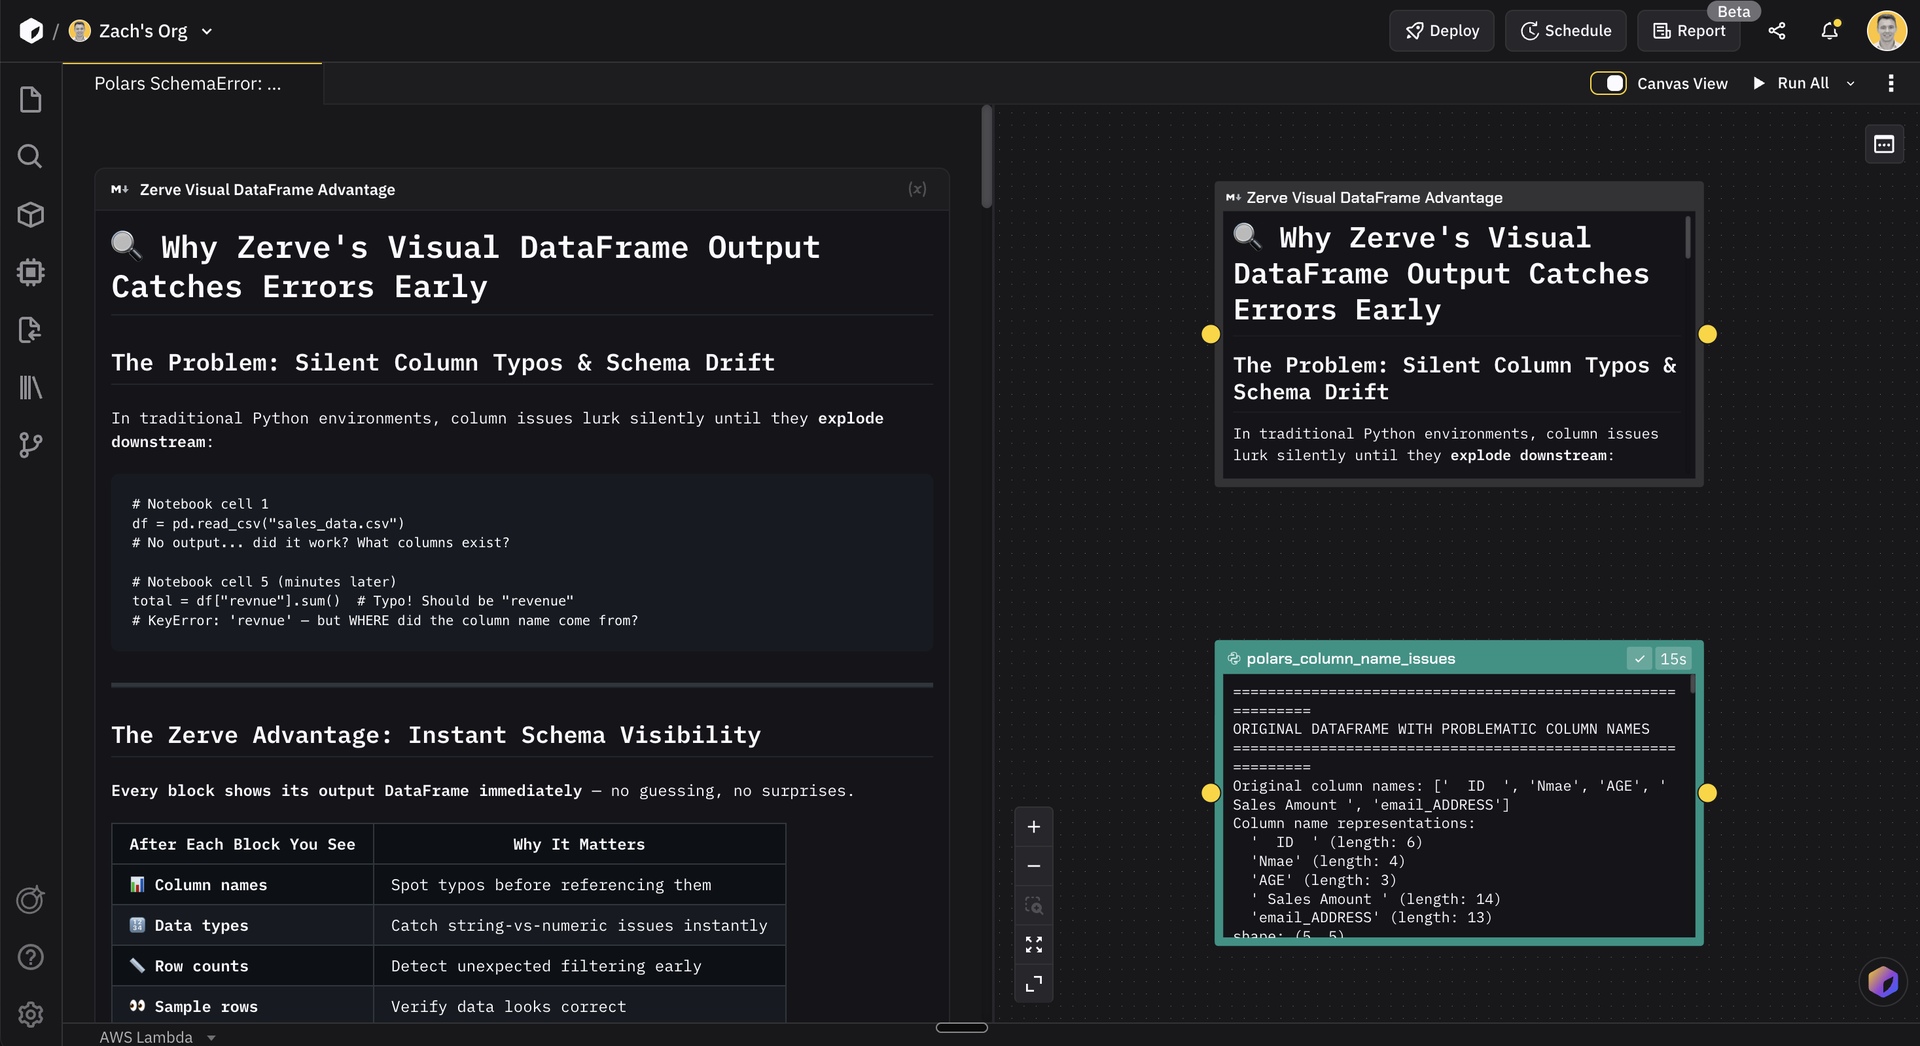This screenshot has height=1046, width=1920.
Task: Open notifications via the bell icon
Action: [1829, 31]
